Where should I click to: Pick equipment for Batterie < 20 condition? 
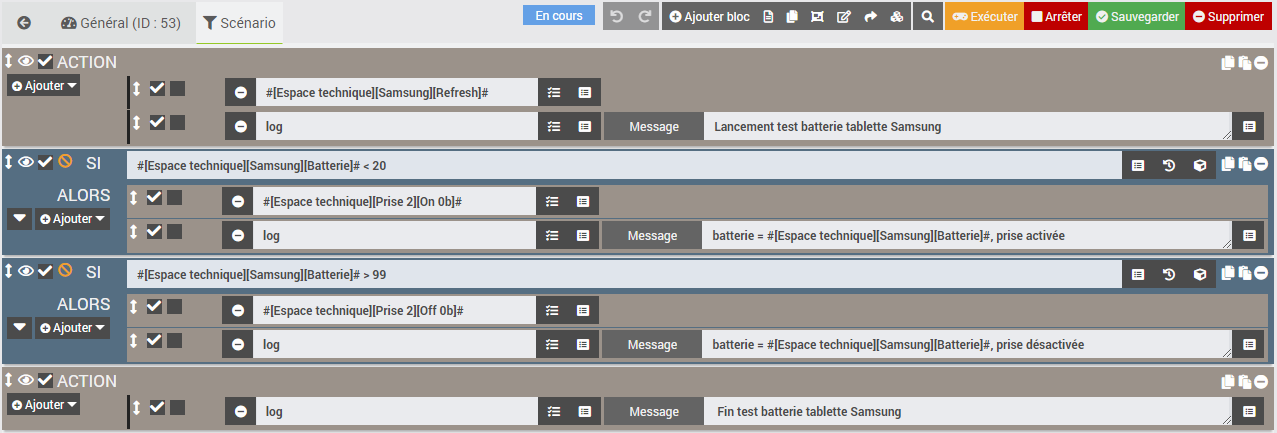pyautogui.click(x=1200, y=165)
